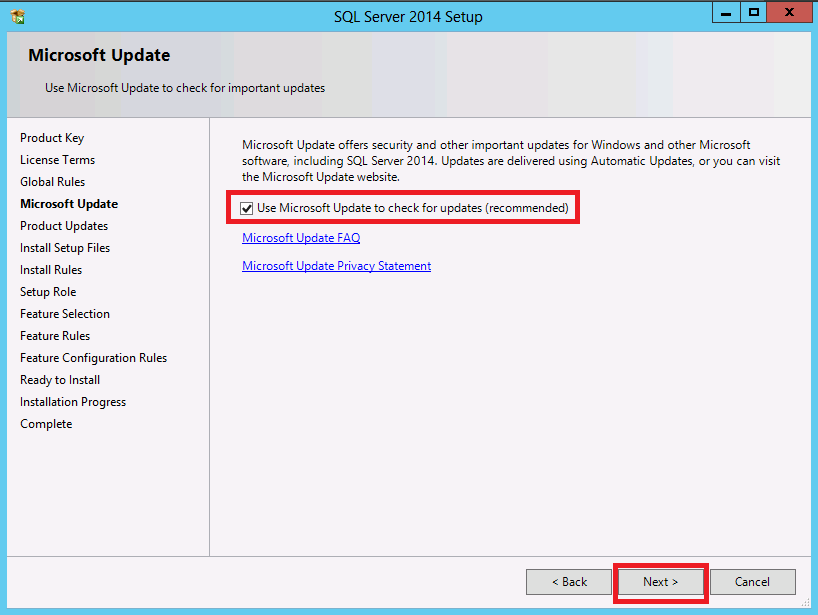Screen dimensions: 818x615
Task: Select Setup Role step in sidebar
Action: point(48,292)
